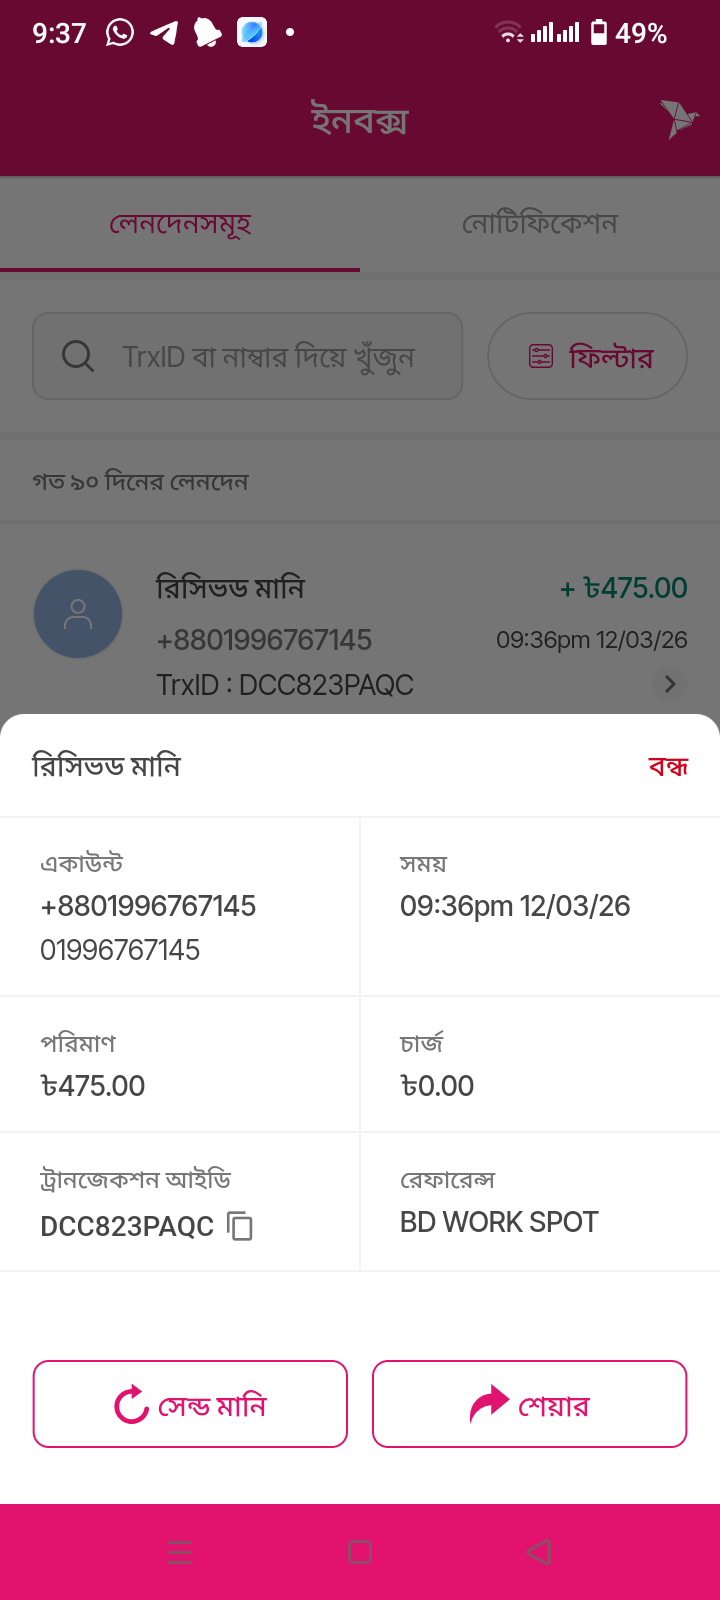Open the ফিল্টার filter options
The height and width of the screenshot is (1600, 720).
point(587,356)
